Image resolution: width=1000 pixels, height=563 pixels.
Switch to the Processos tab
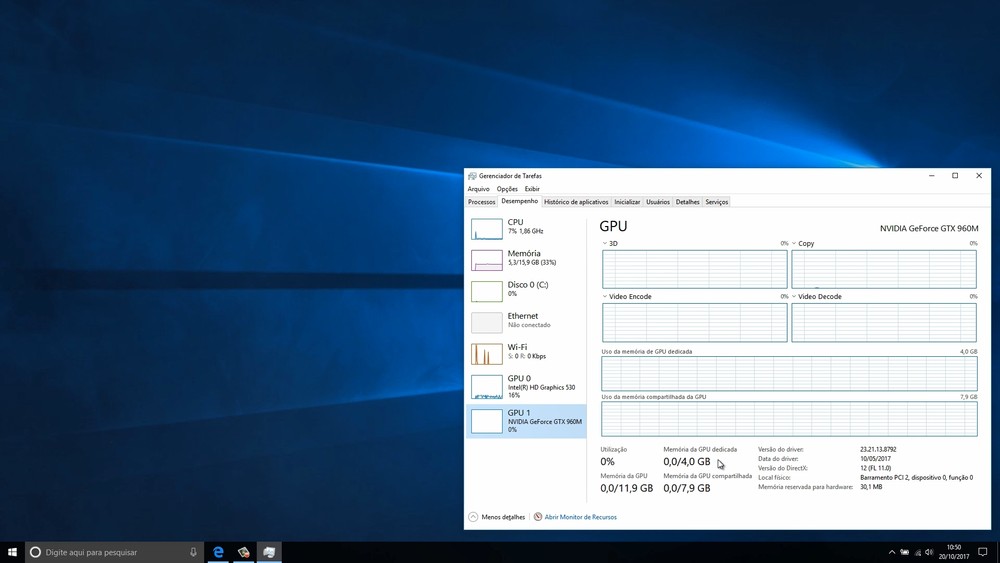tap(482, 202)
